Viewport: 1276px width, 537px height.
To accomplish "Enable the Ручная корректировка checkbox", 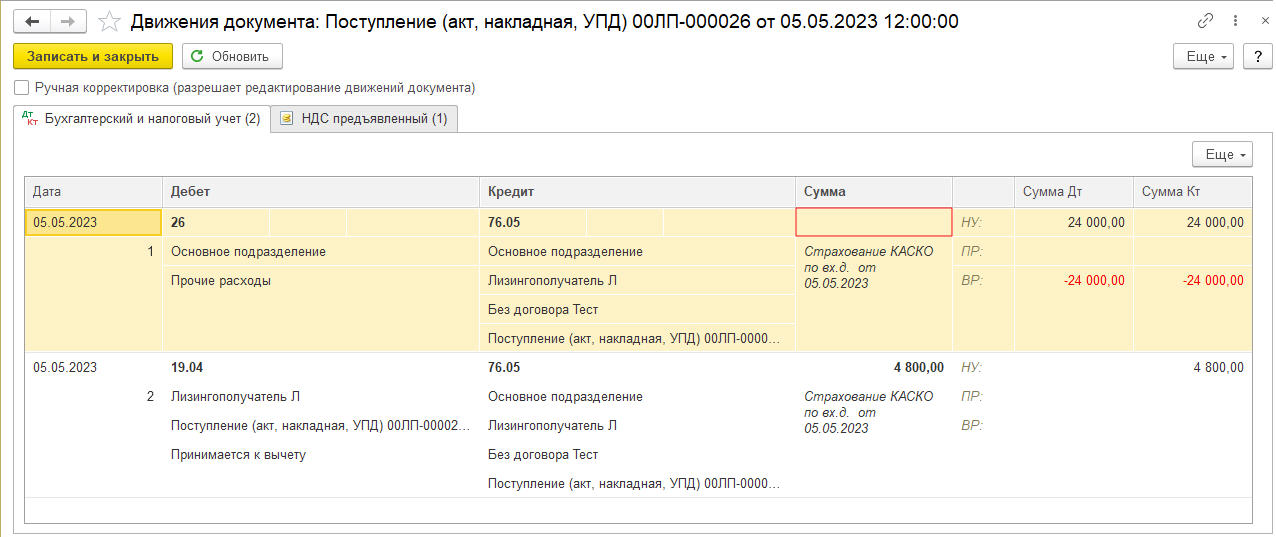I will [x=22, y=88].
